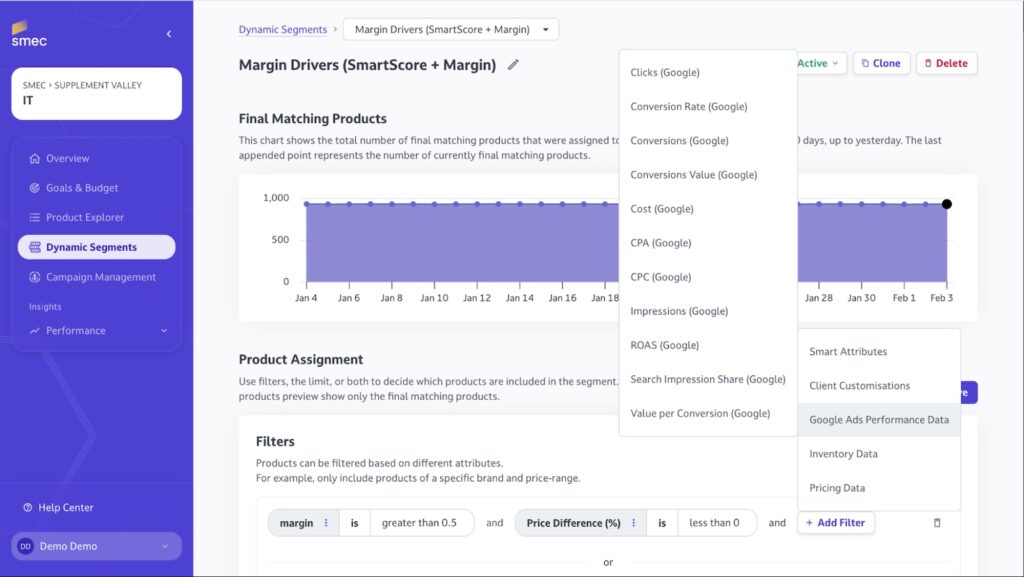Click the last data point on the chart

946,204
